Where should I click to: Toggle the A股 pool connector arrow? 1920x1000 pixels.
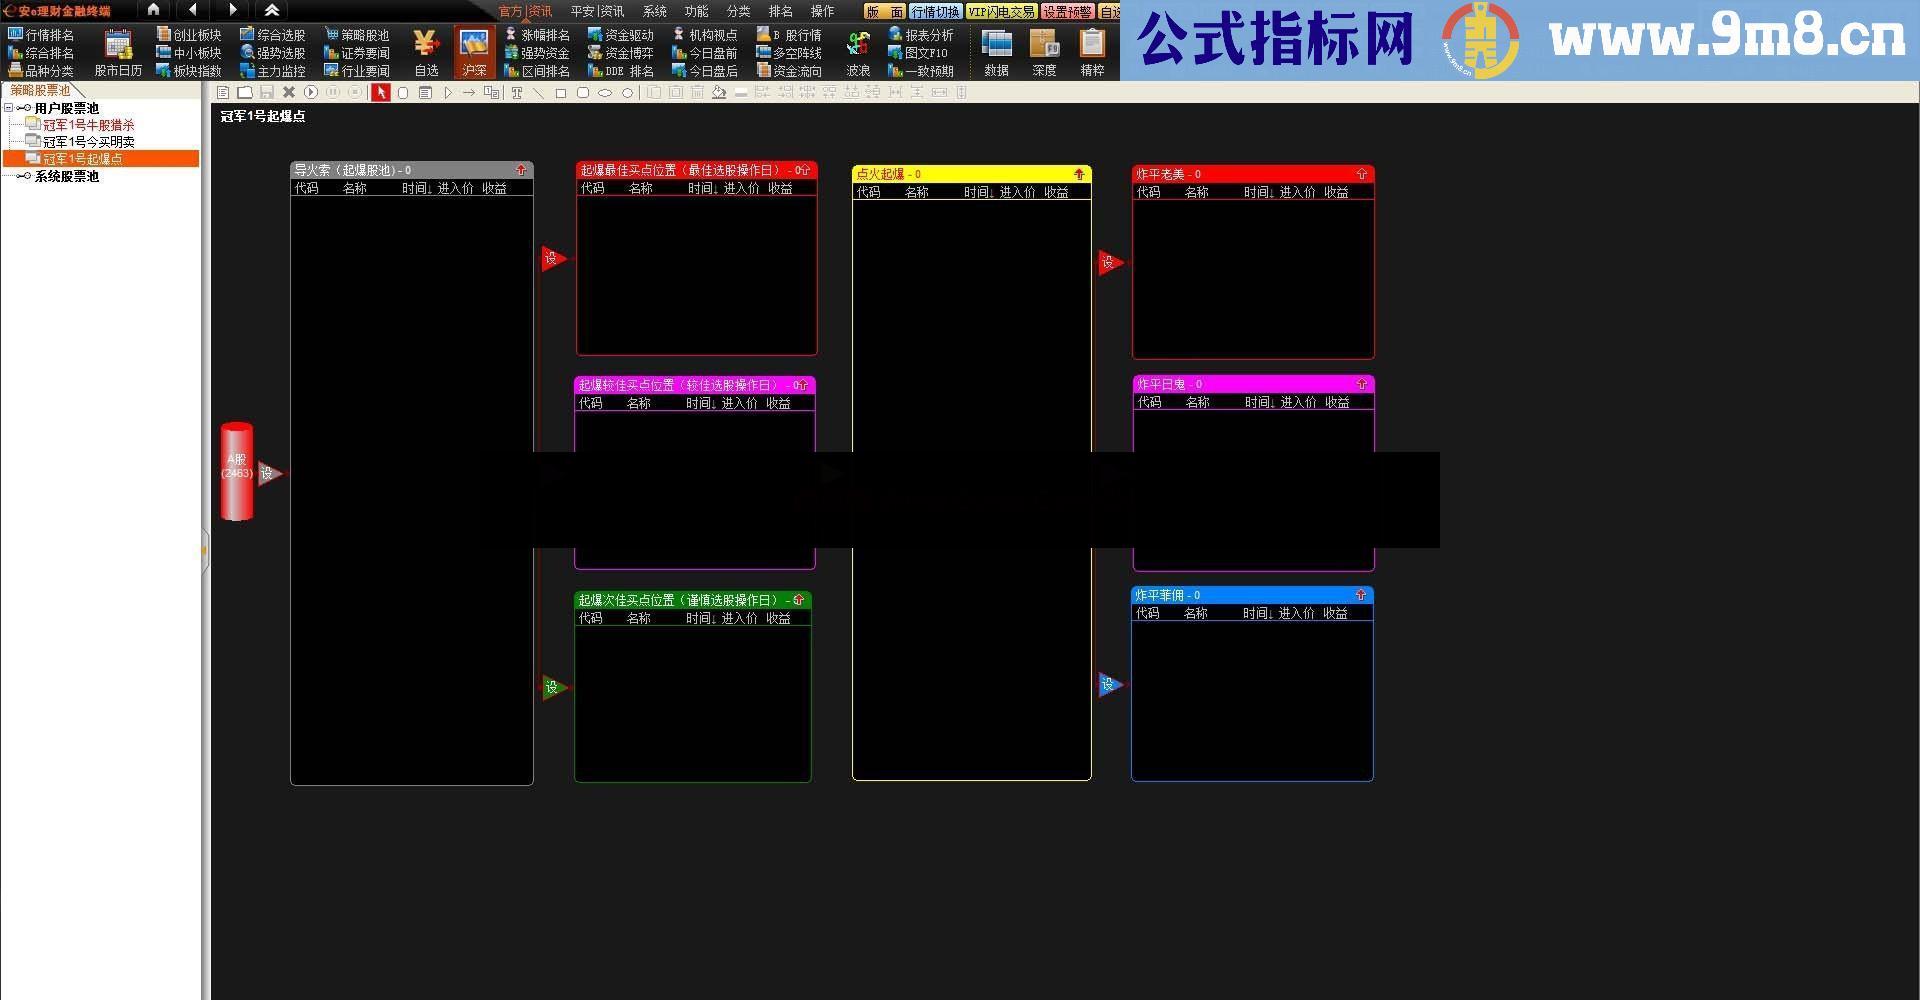(x=267, y=473)
